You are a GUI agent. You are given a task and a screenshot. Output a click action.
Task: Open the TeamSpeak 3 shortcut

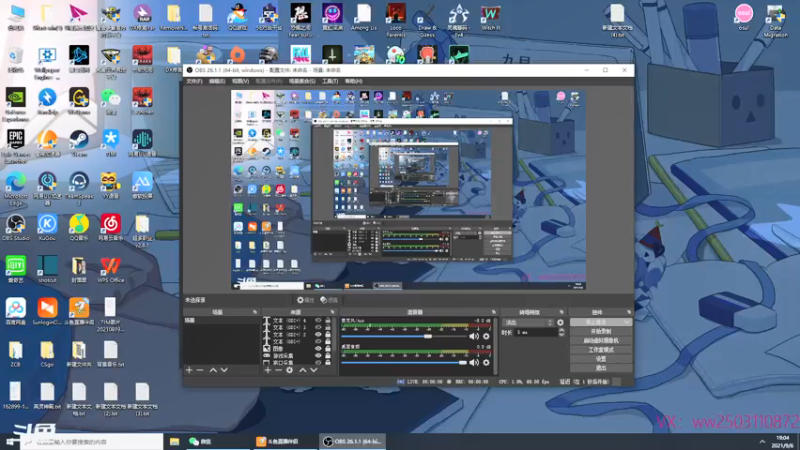[x=79, y=188]
